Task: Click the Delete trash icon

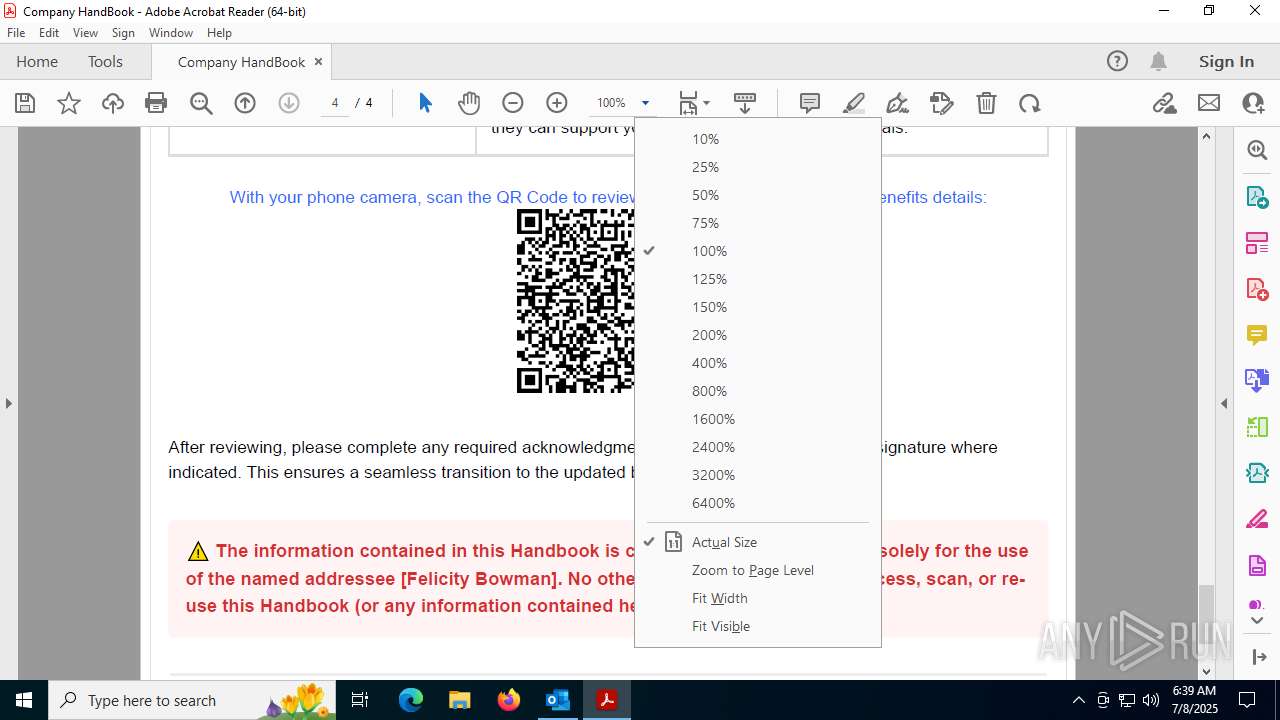Action: [986, 103]
